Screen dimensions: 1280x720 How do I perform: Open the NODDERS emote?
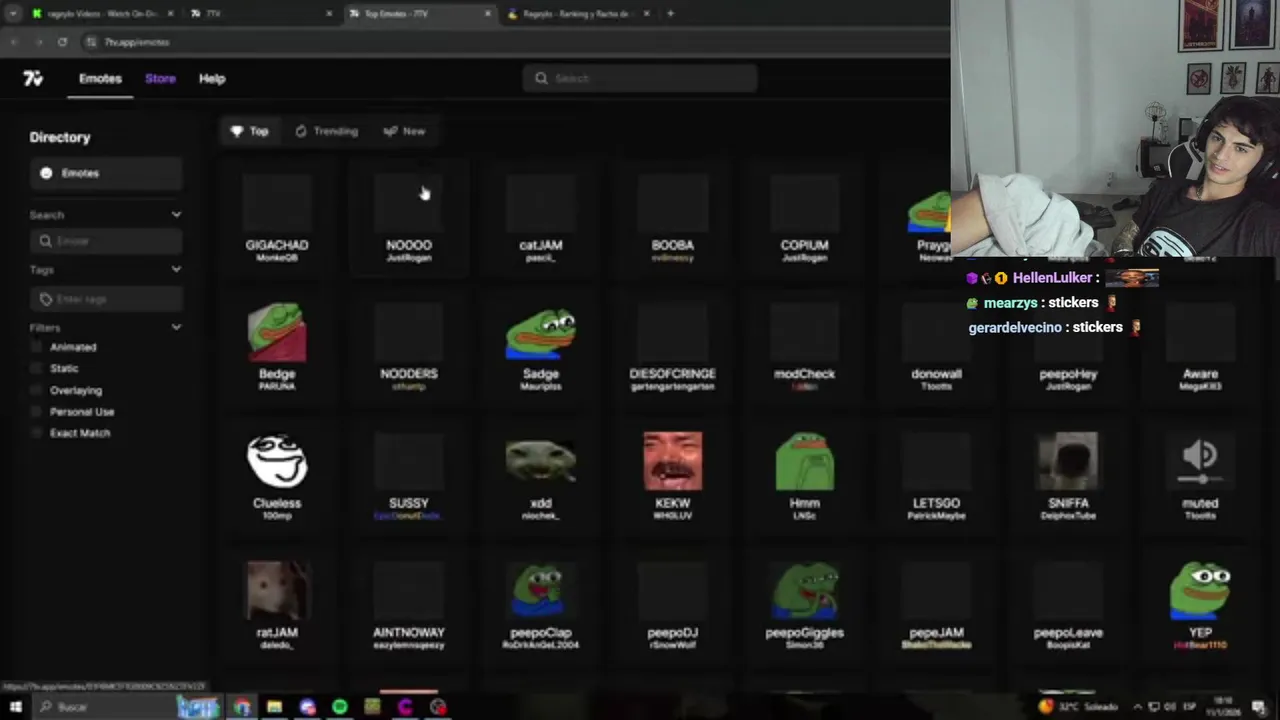(x=409, y=347)
